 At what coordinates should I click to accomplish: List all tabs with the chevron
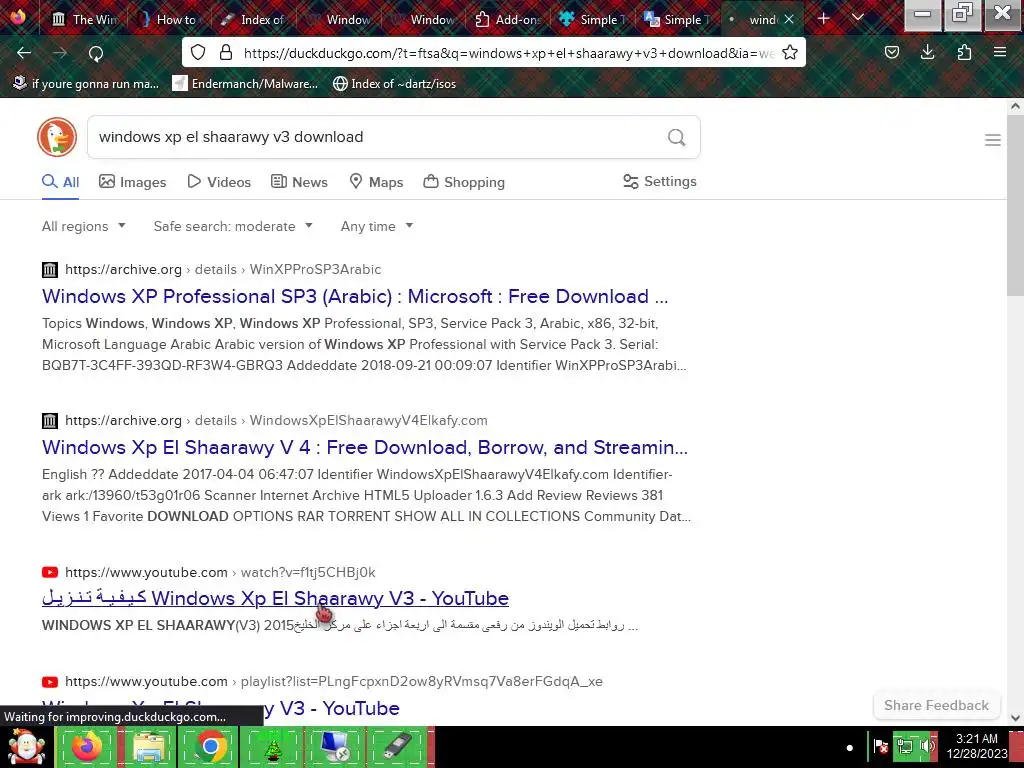(x=858, y=18)
